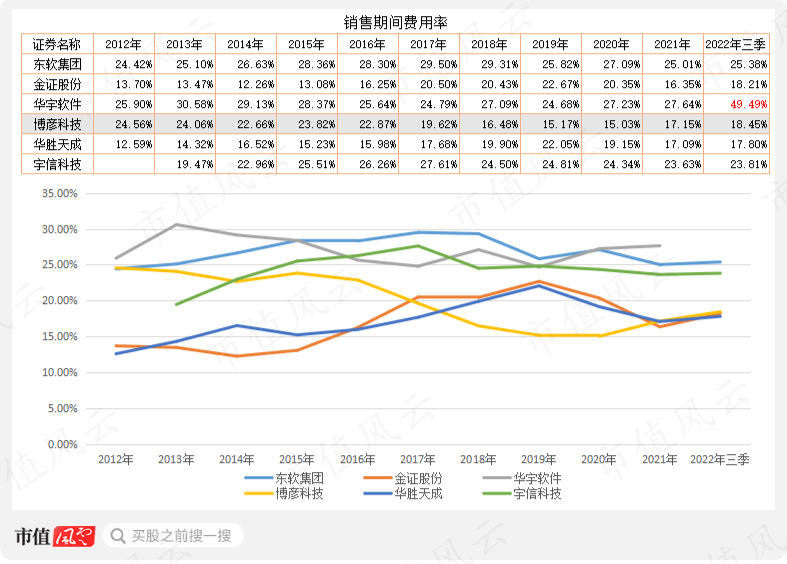Click the search magnifier icon
The width and height of the screenshot is (787, 564).
(118, 536)
